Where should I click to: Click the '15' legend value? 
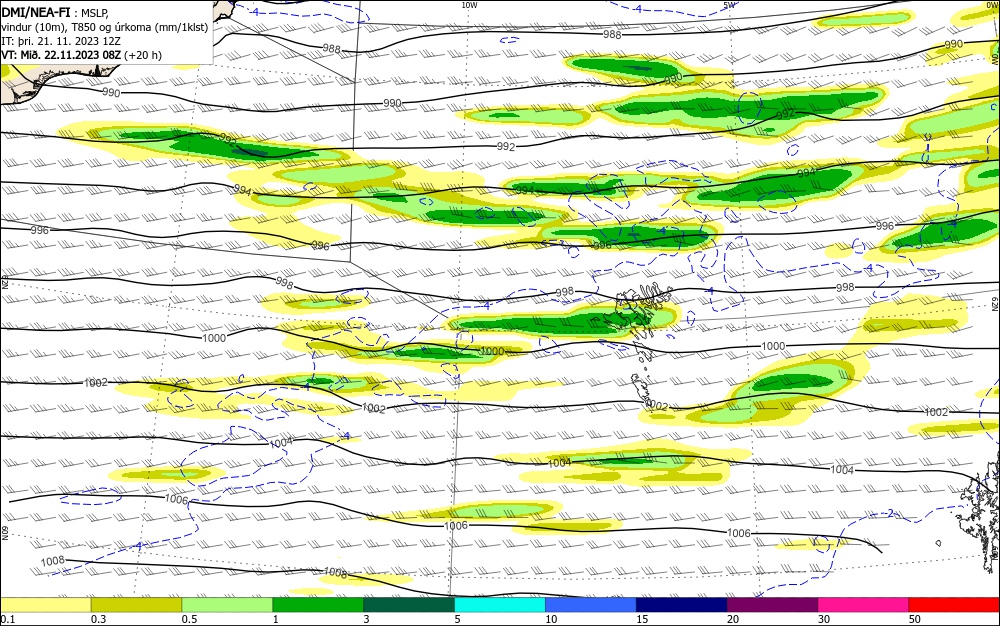click(642, 619)
